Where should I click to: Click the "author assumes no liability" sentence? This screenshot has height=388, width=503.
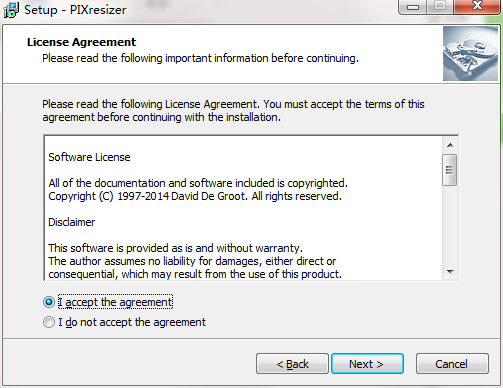tap(192, 261)
